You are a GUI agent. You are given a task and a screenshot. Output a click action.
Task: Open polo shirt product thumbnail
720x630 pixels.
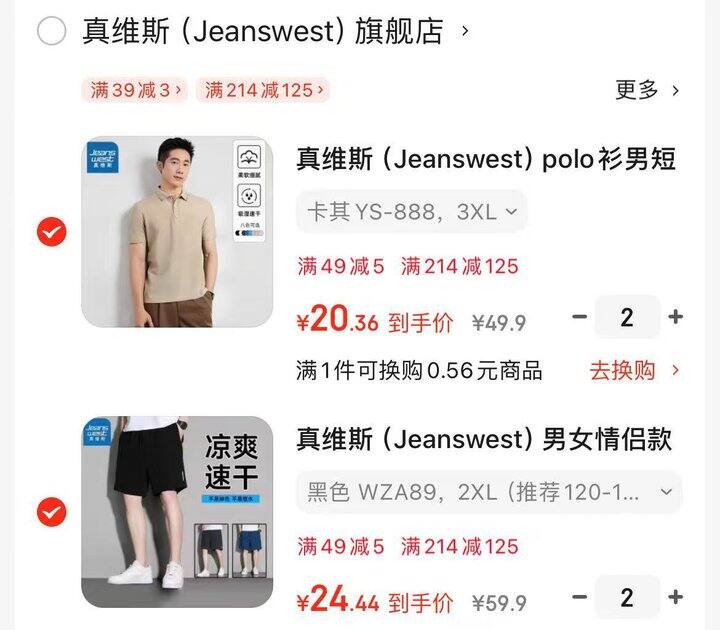[177, 231]
